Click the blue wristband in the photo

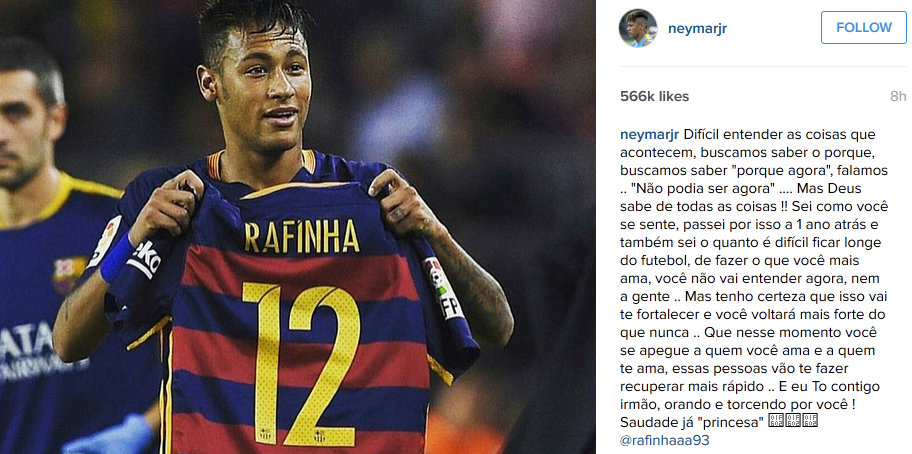[x=118, y=258]
